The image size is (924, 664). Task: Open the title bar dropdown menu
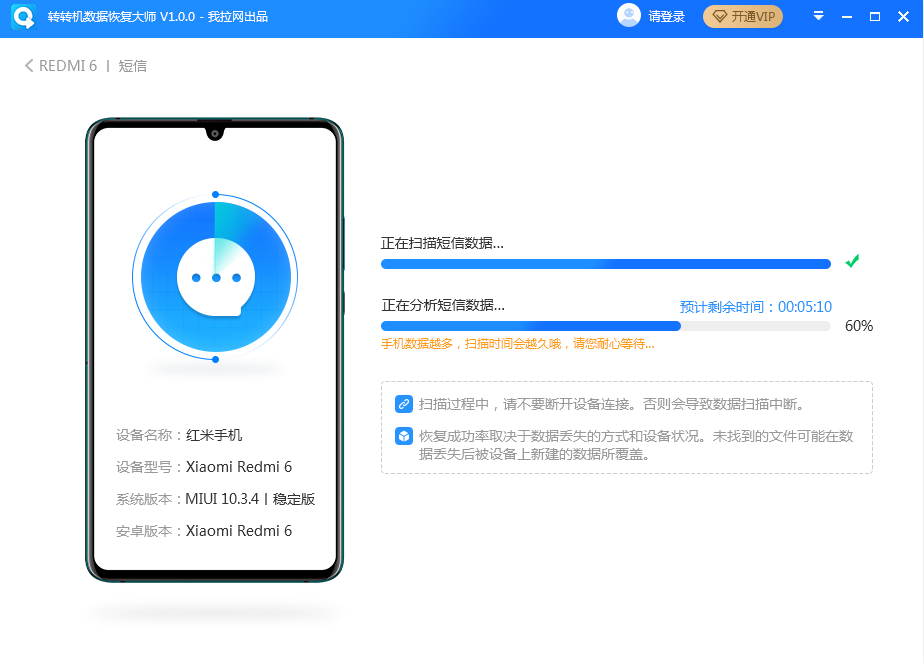(818, 17)
